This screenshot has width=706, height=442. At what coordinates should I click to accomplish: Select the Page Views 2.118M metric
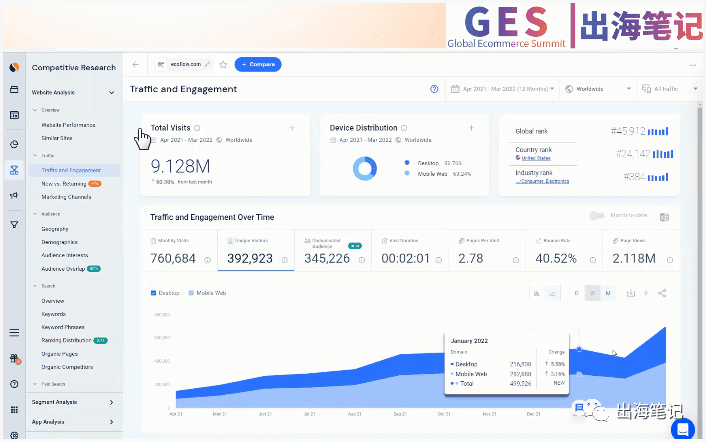coord(641,250)
